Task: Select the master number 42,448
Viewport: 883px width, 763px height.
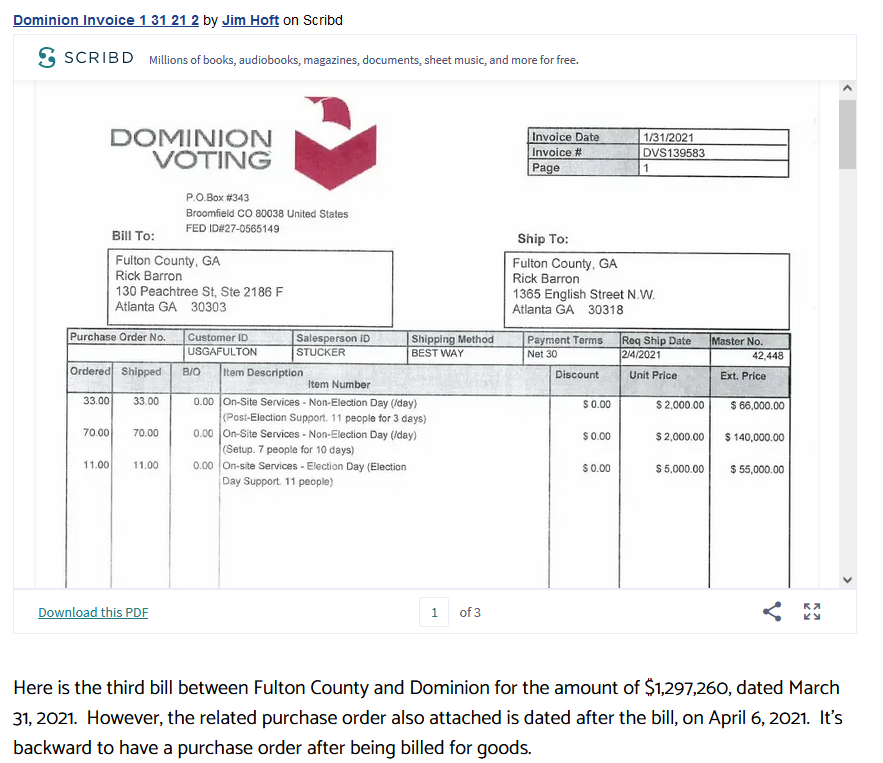Action: (x=768, y=356)
